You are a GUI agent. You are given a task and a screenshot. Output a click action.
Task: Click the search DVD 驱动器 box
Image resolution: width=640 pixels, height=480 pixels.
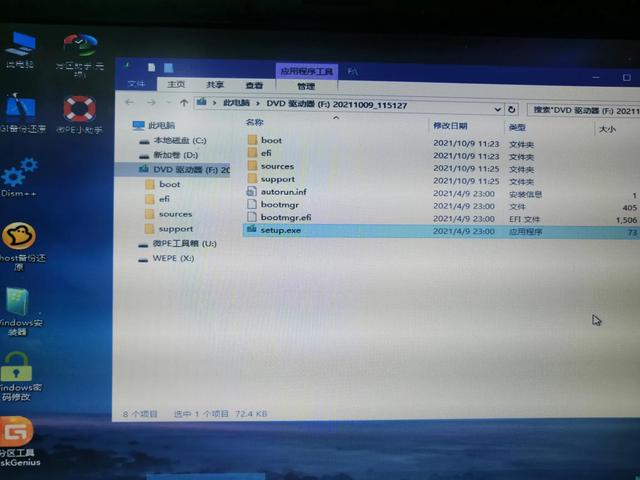584,111
